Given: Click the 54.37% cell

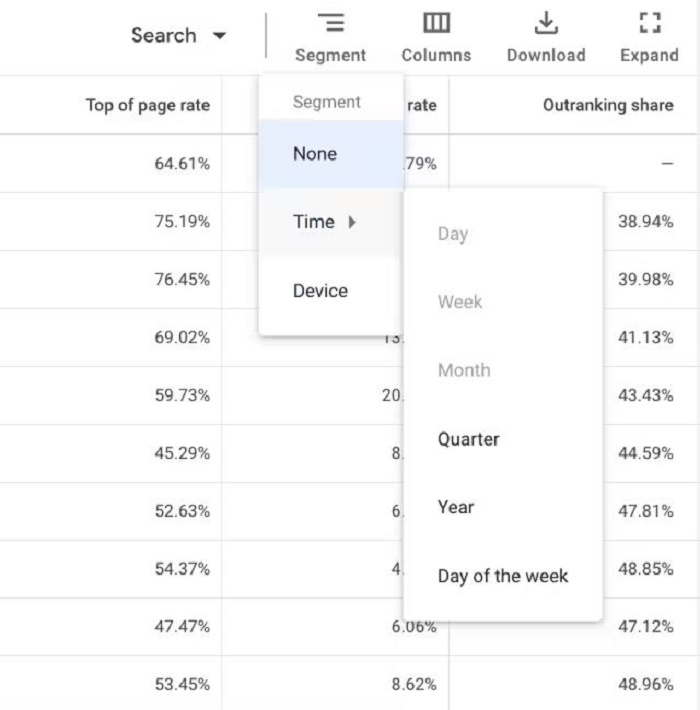Looking at the screenshot, I should [182, 569].
